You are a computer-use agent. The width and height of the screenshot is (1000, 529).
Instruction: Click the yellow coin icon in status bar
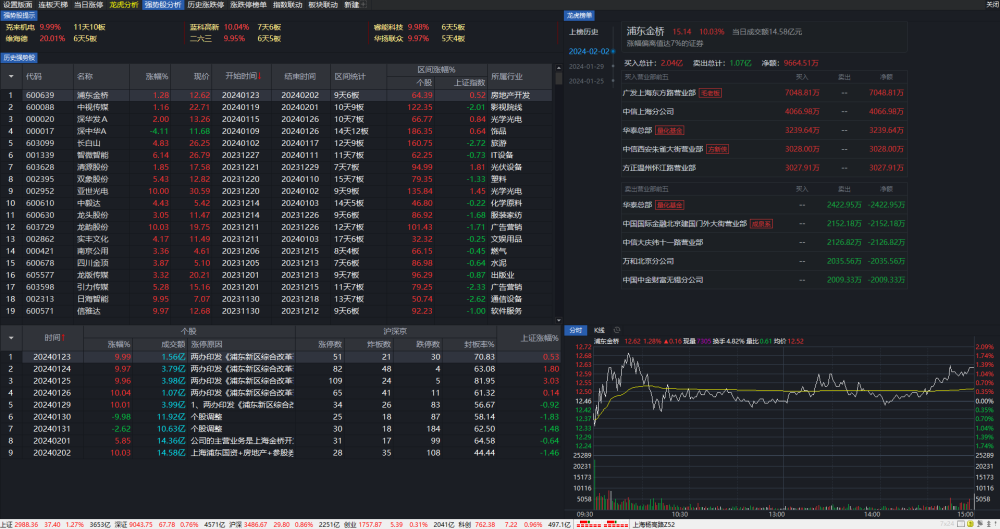(971, 525)
